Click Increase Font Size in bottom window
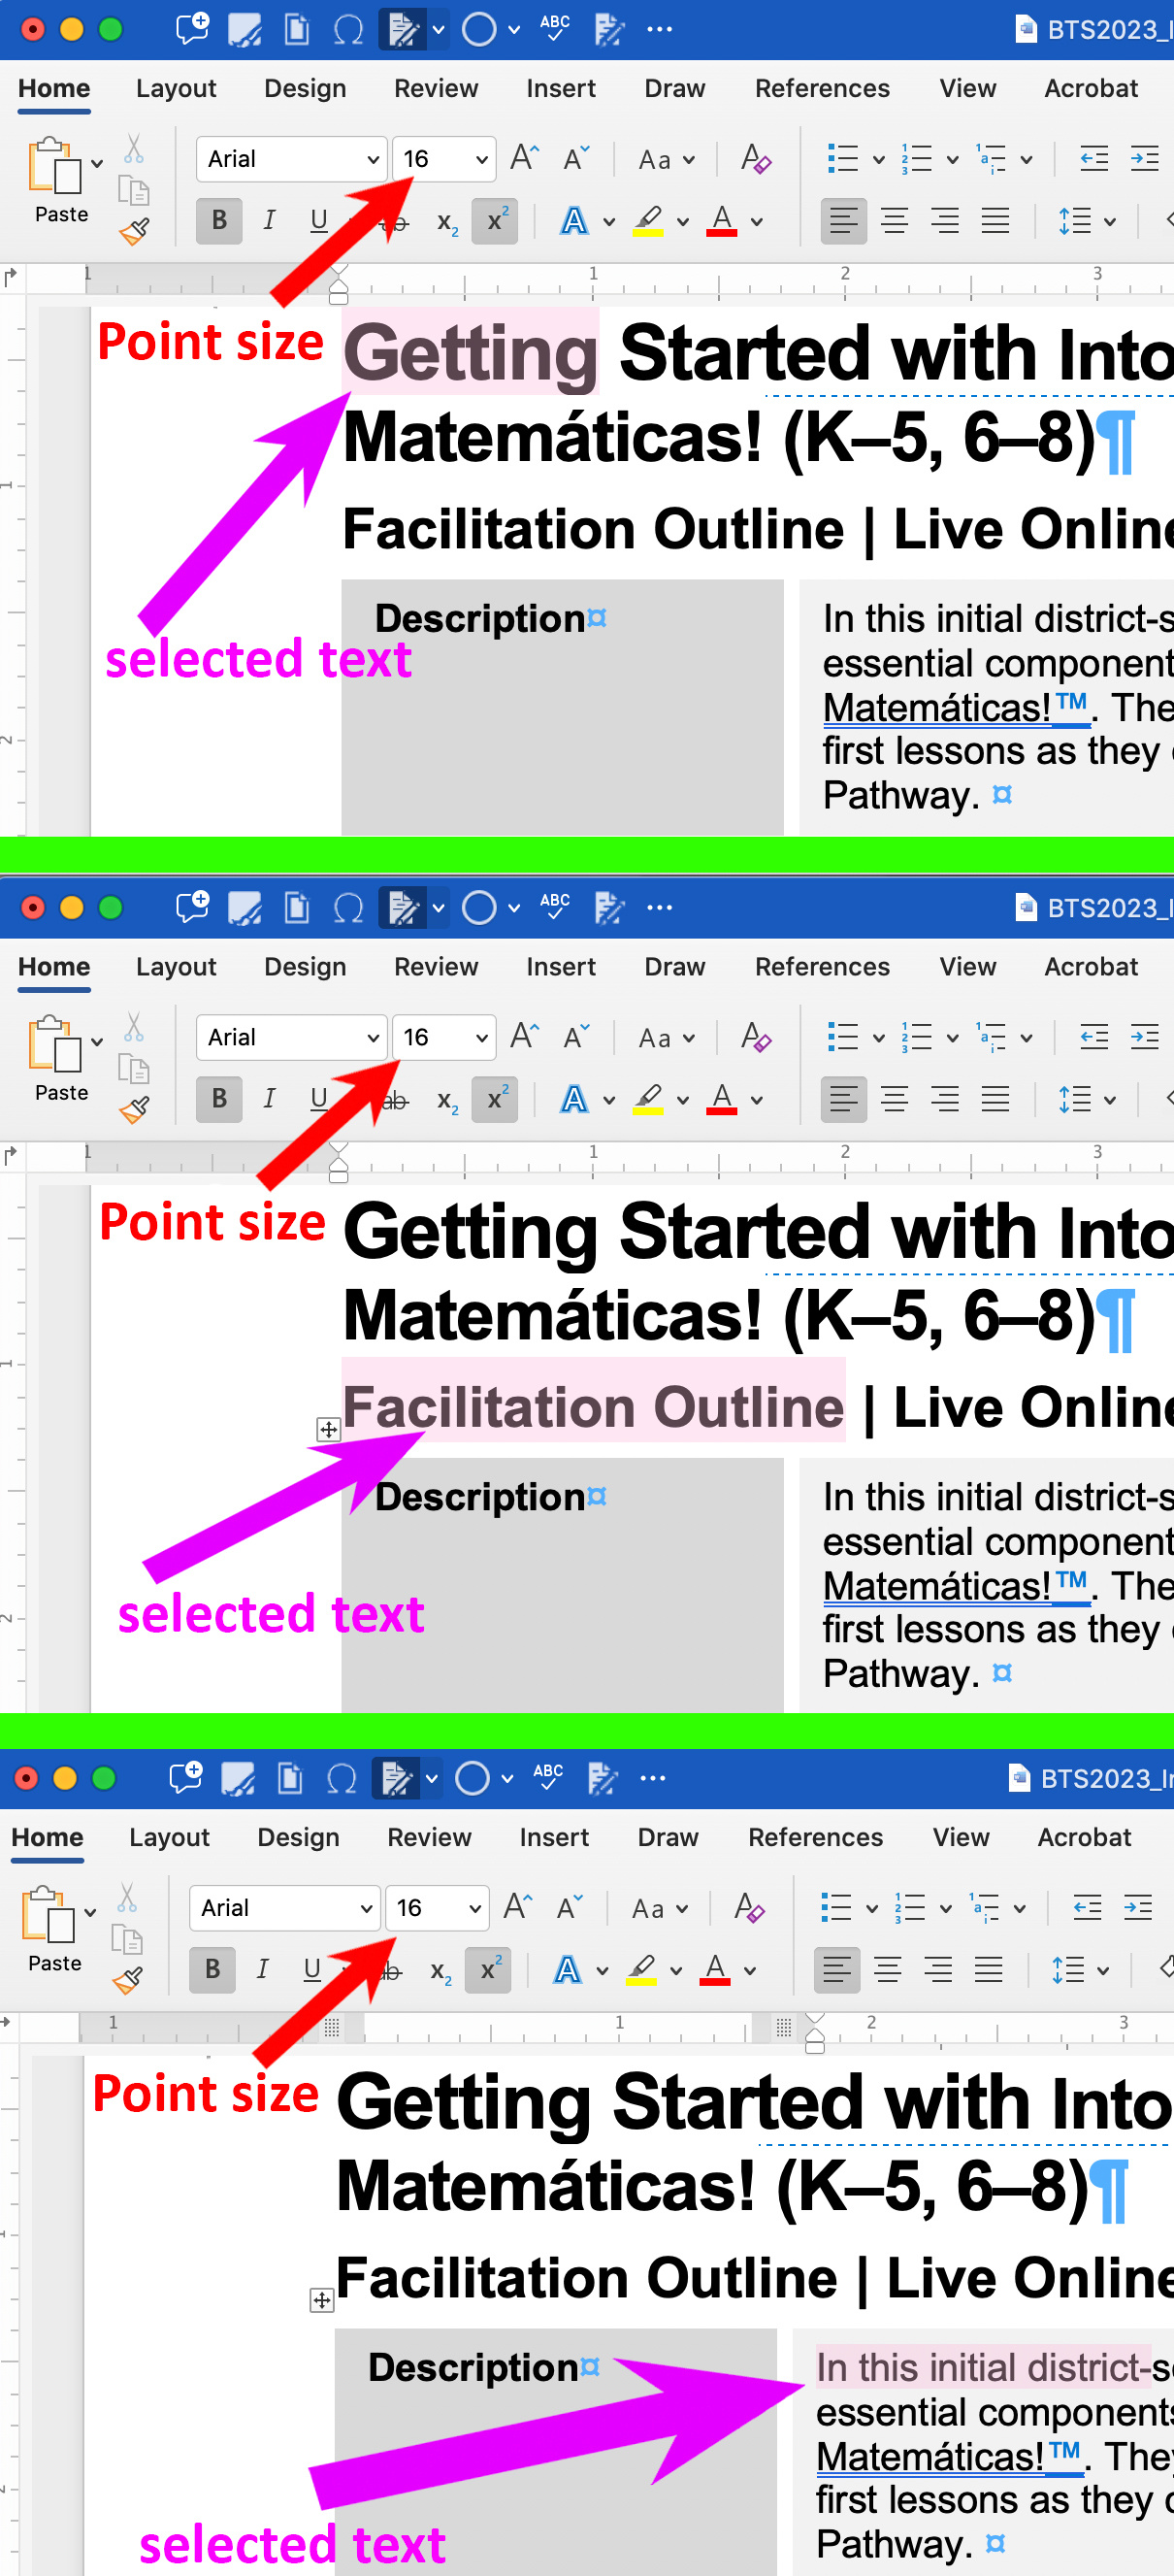Viewport: 1174px width, 2576px height. tap(517, 1907)
